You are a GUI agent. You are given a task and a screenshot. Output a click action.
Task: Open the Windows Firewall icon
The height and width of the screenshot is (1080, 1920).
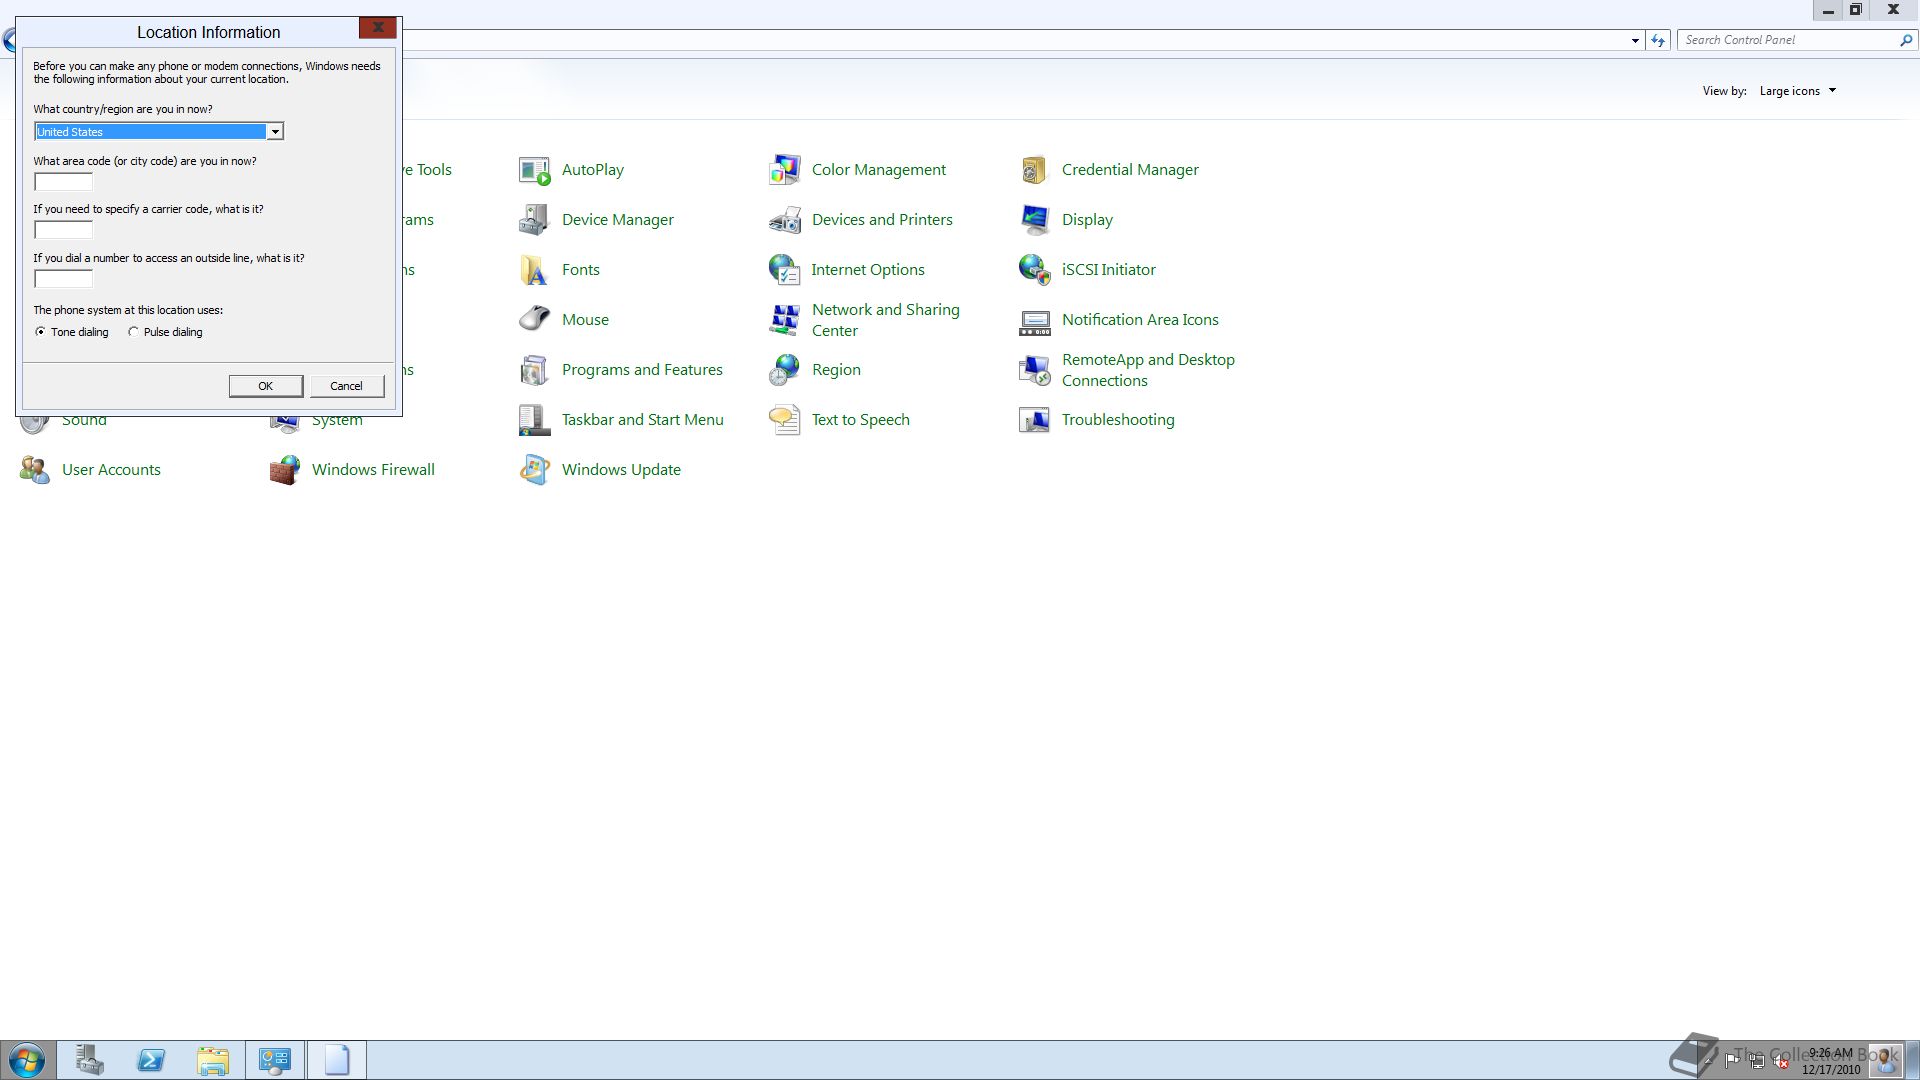click(x=284, y=470)
